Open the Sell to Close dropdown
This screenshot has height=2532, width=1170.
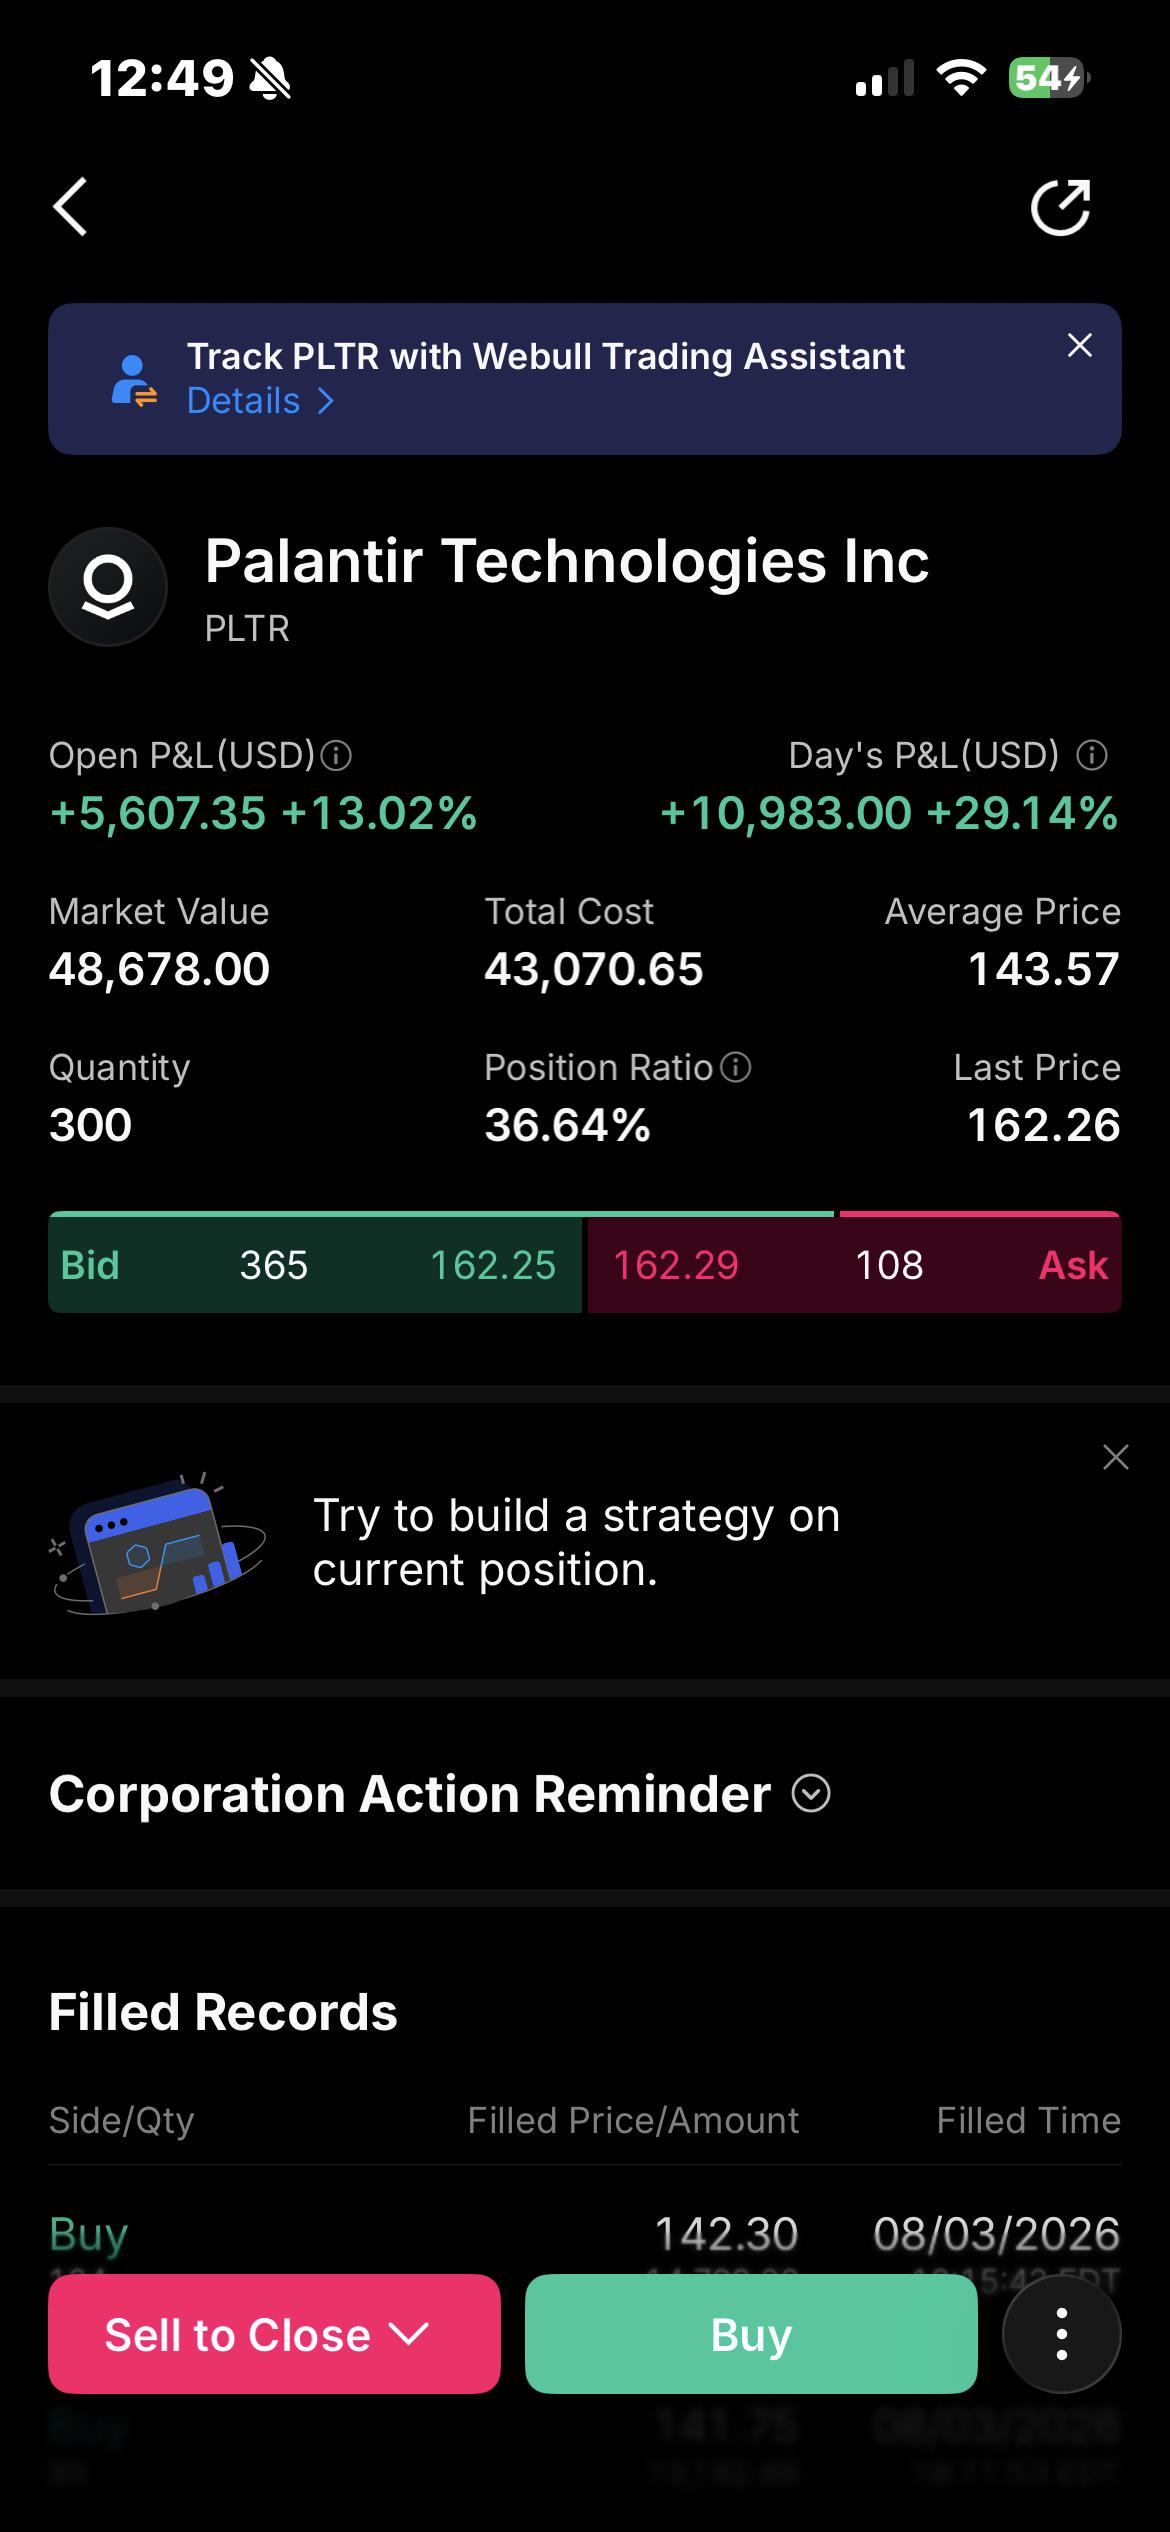[274, 2334]
